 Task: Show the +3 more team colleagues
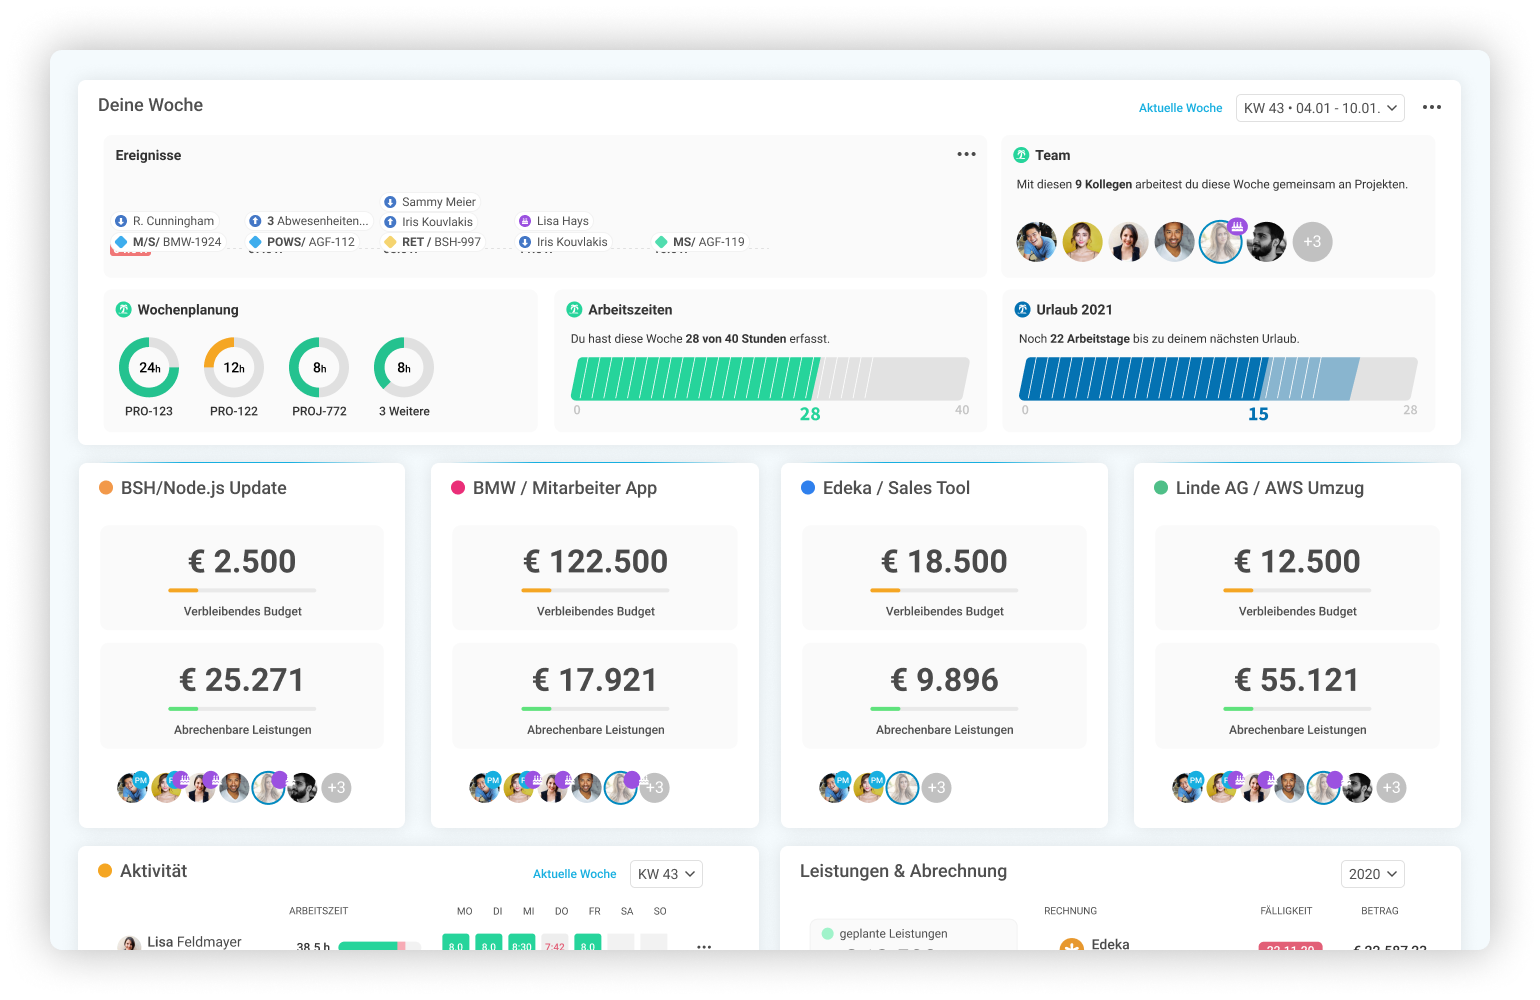(x=1312, y=242)
